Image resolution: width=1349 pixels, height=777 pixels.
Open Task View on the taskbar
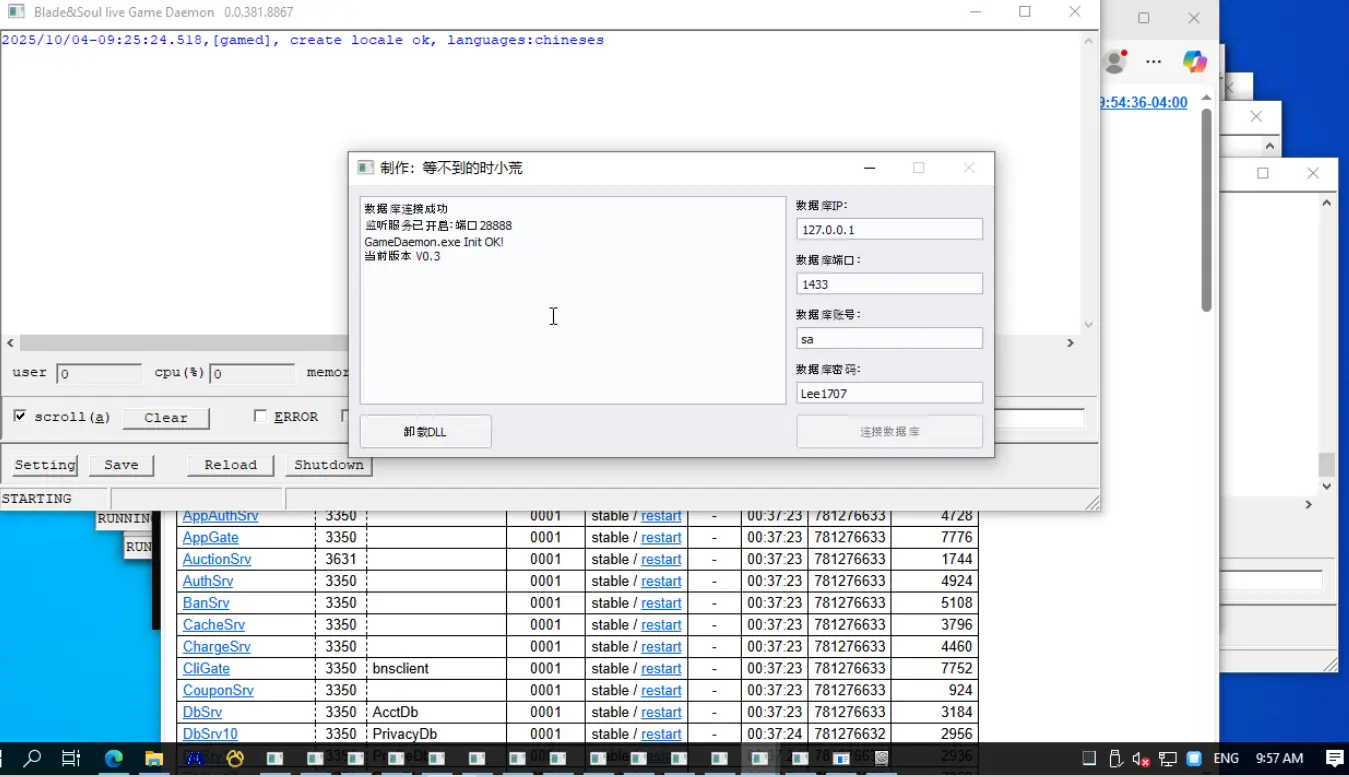[71, 759]
